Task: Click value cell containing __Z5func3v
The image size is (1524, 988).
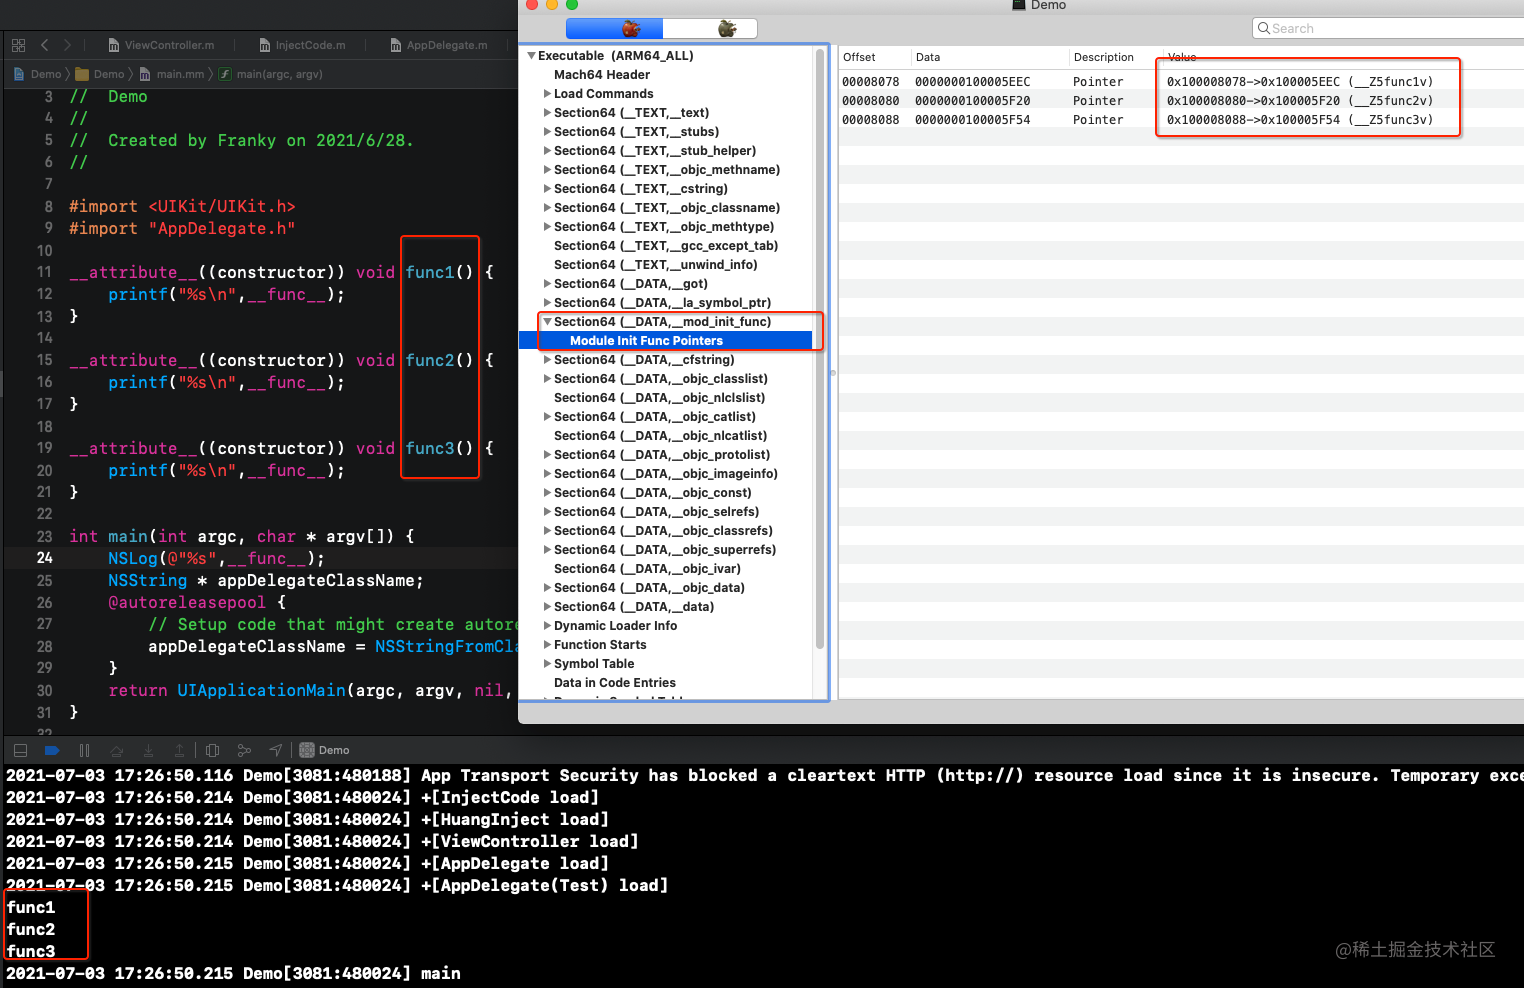Action: tap(1300, 120)
